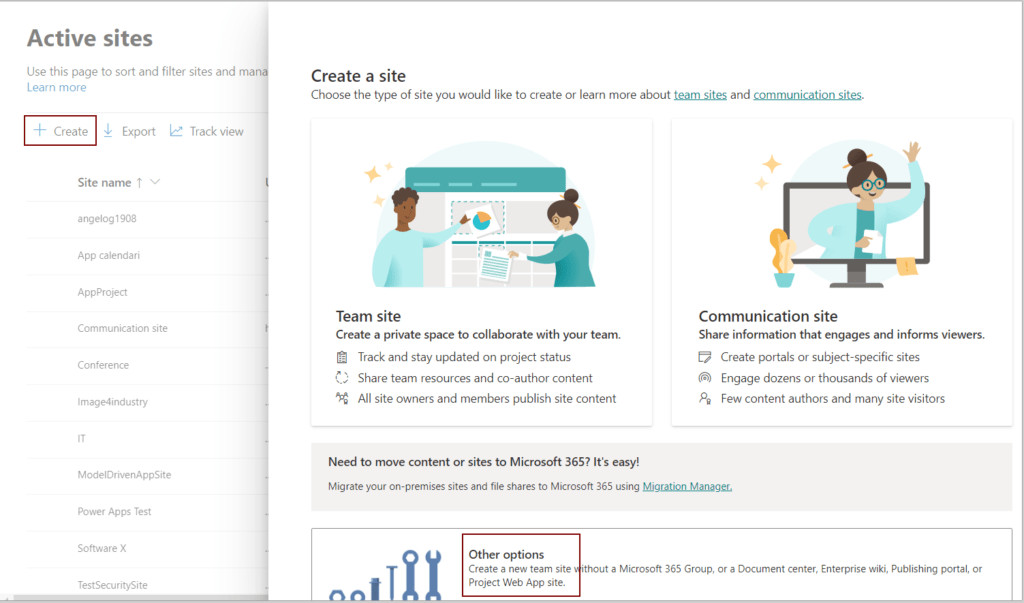Click 'Engage dozens or thousands of viewers' text
The image size is (1024, 603).
825,378
